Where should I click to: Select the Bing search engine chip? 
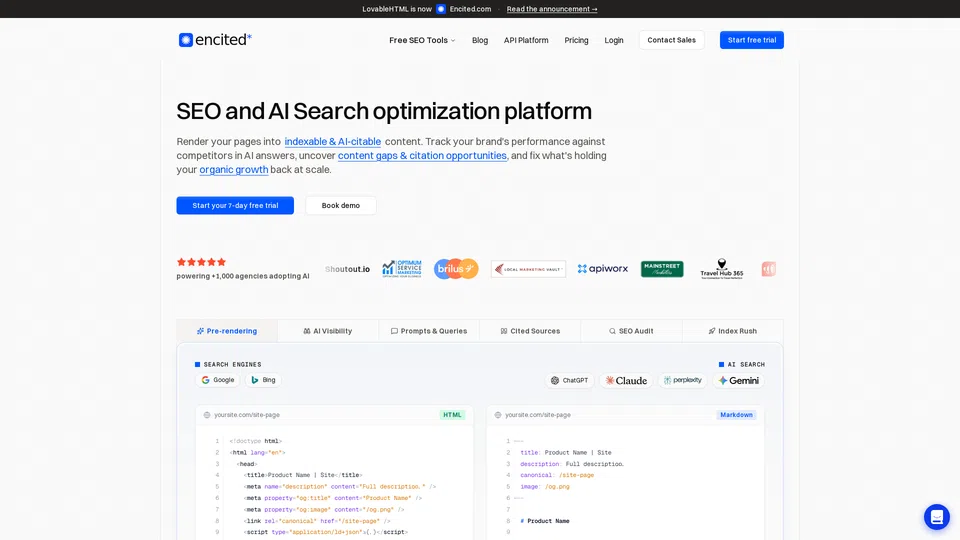(x=263, y=380)
